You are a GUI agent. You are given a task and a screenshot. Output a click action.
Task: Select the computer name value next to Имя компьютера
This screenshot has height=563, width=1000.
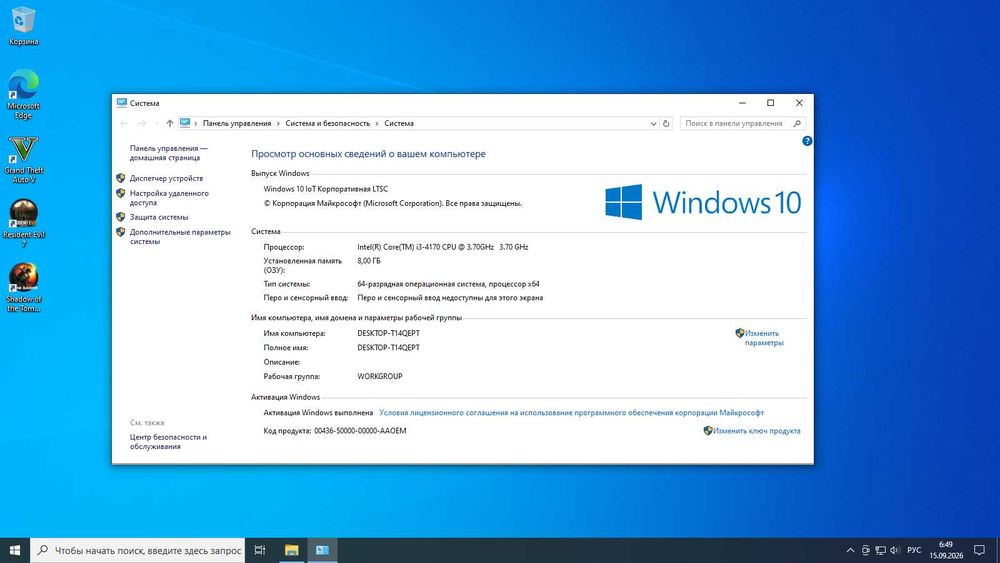(388, 333)
